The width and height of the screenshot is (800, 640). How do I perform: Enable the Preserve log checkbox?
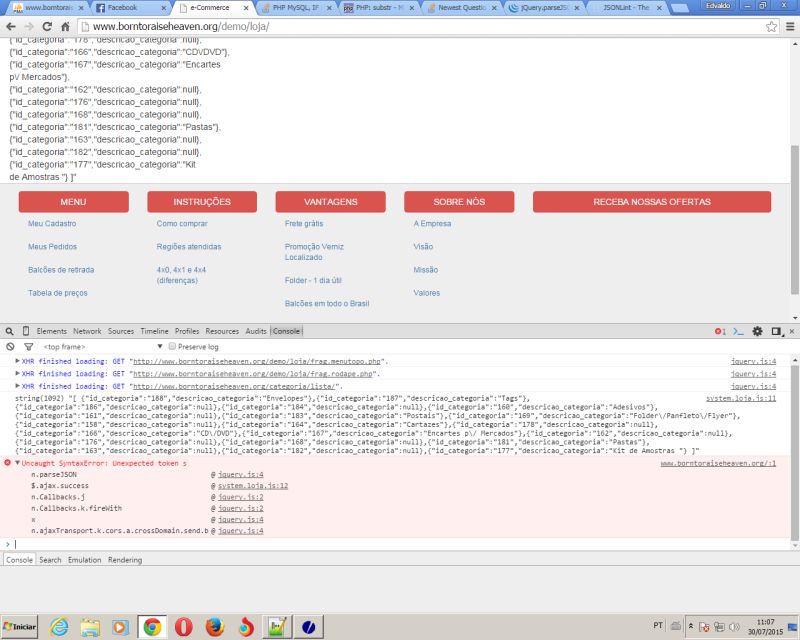click(x=170, y=345)
